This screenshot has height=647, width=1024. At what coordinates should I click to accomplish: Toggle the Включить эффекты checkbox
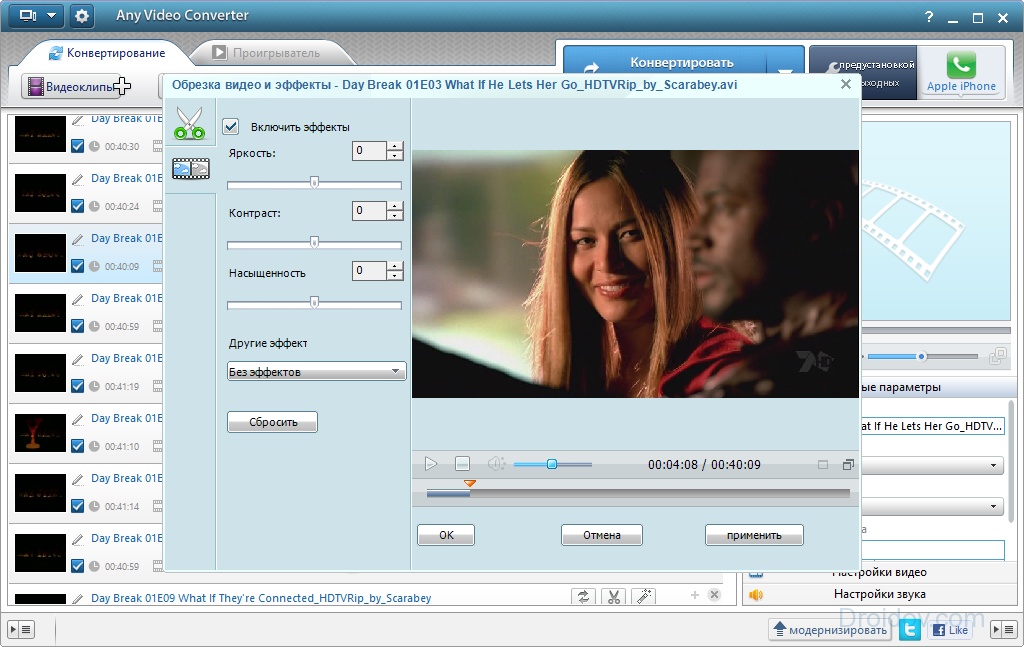point(231,127)
